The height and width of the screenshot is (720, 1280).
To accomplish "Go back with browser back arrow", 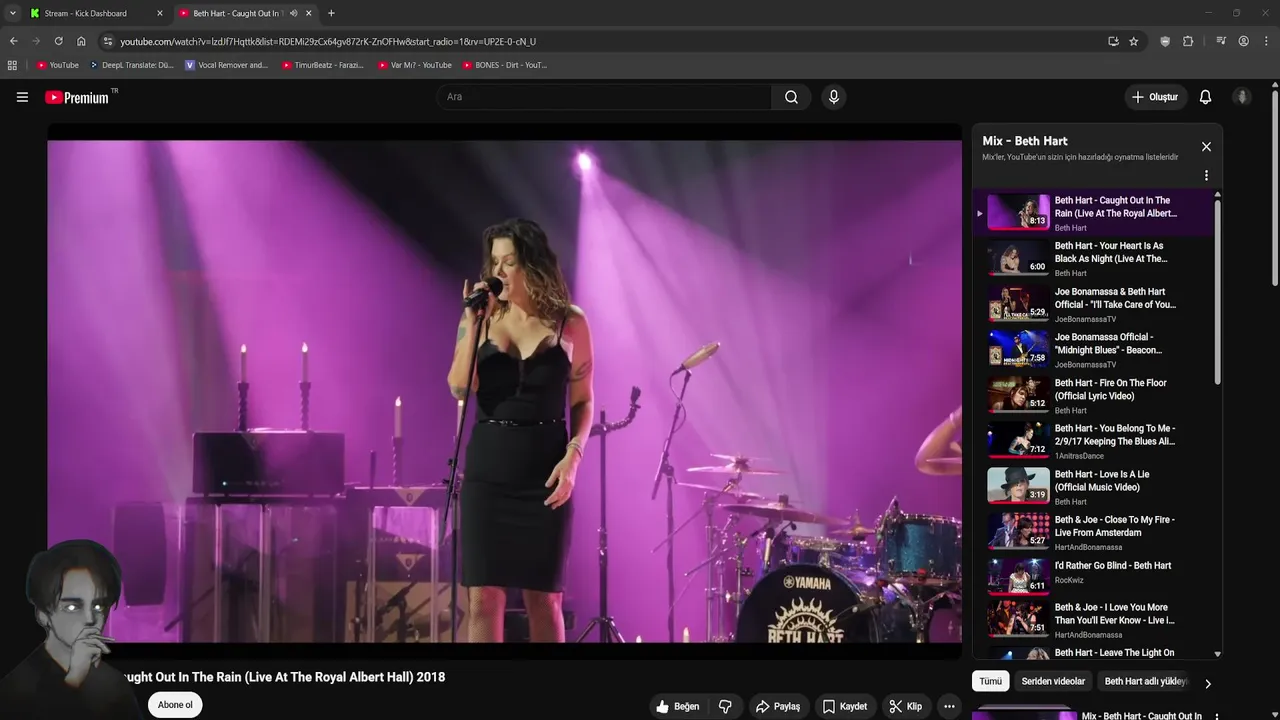I will [x=13, y=41].
